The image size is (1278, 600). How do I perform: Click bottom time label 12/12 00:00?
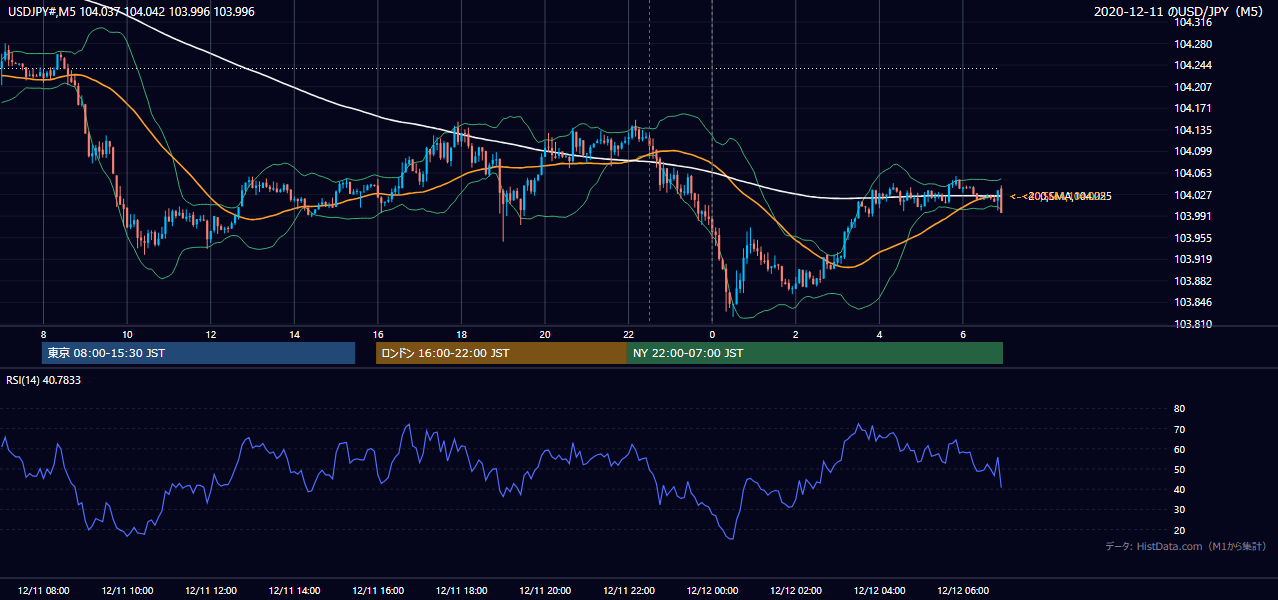point(712,591)
